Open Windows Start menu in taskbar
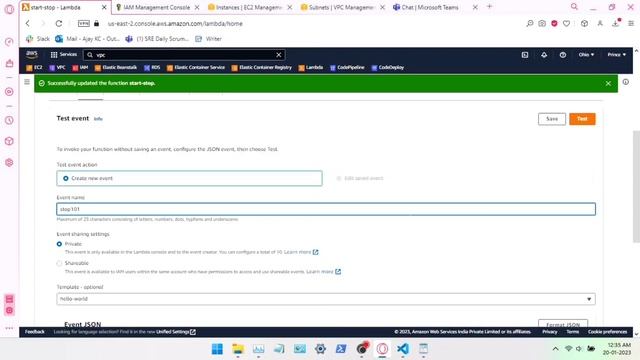 click(217, 349)
